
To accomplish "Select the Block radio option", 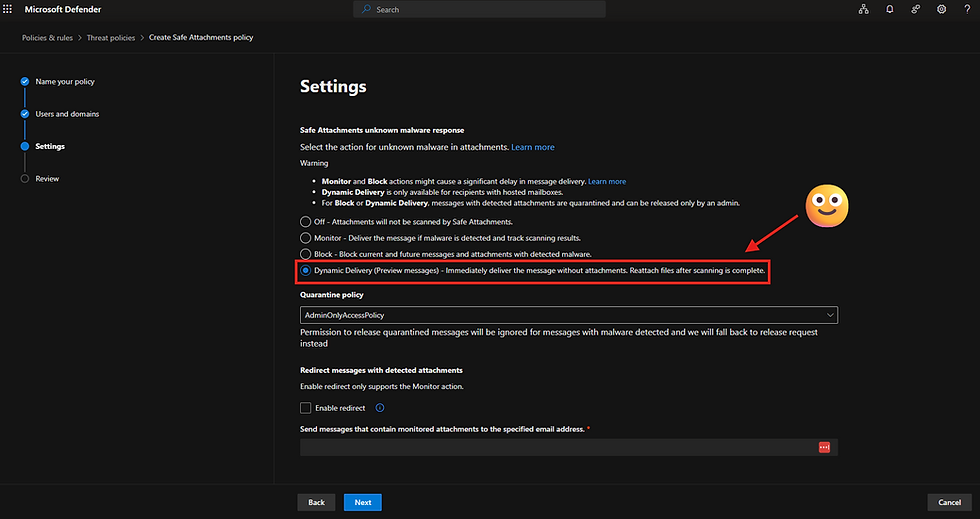I will [306, 254].
